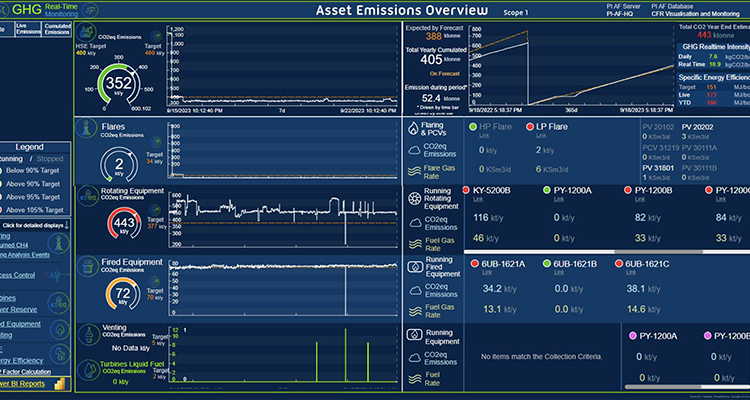750x400 pixels.
Task: Click the Energy Efficiency icon in sidebar
Action: pos(62,354)
